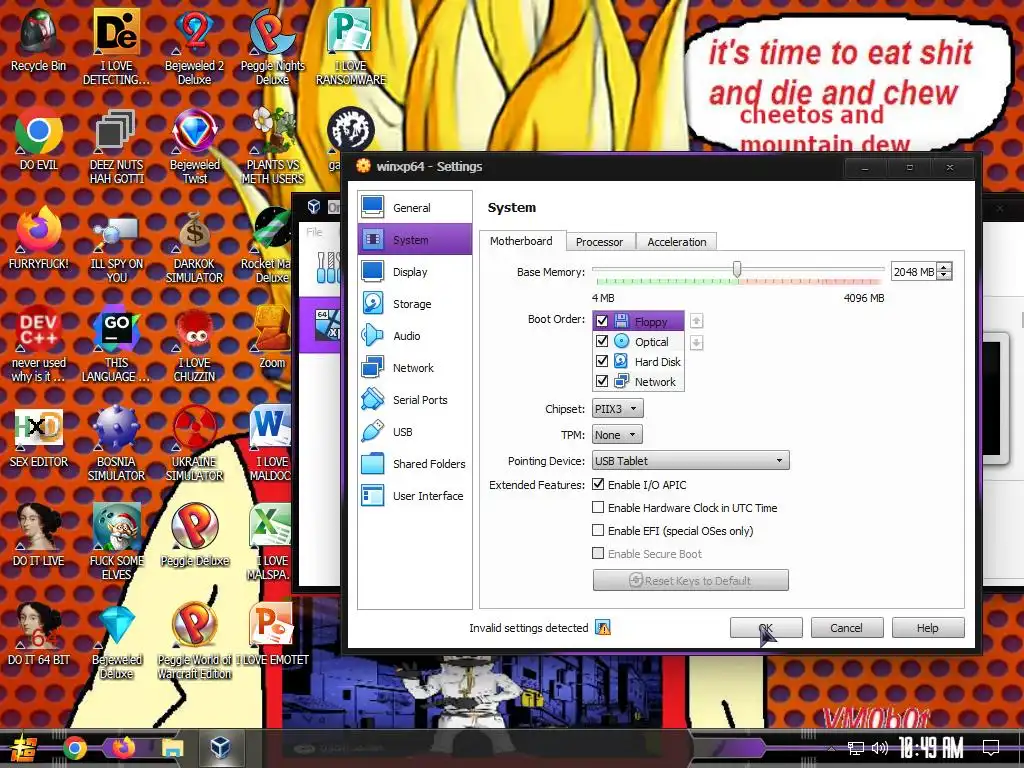Screen dimensions: 1024x768
Task: Launch the FURRYFUCK! Firefox shortcut
Action: coord(39,238)
